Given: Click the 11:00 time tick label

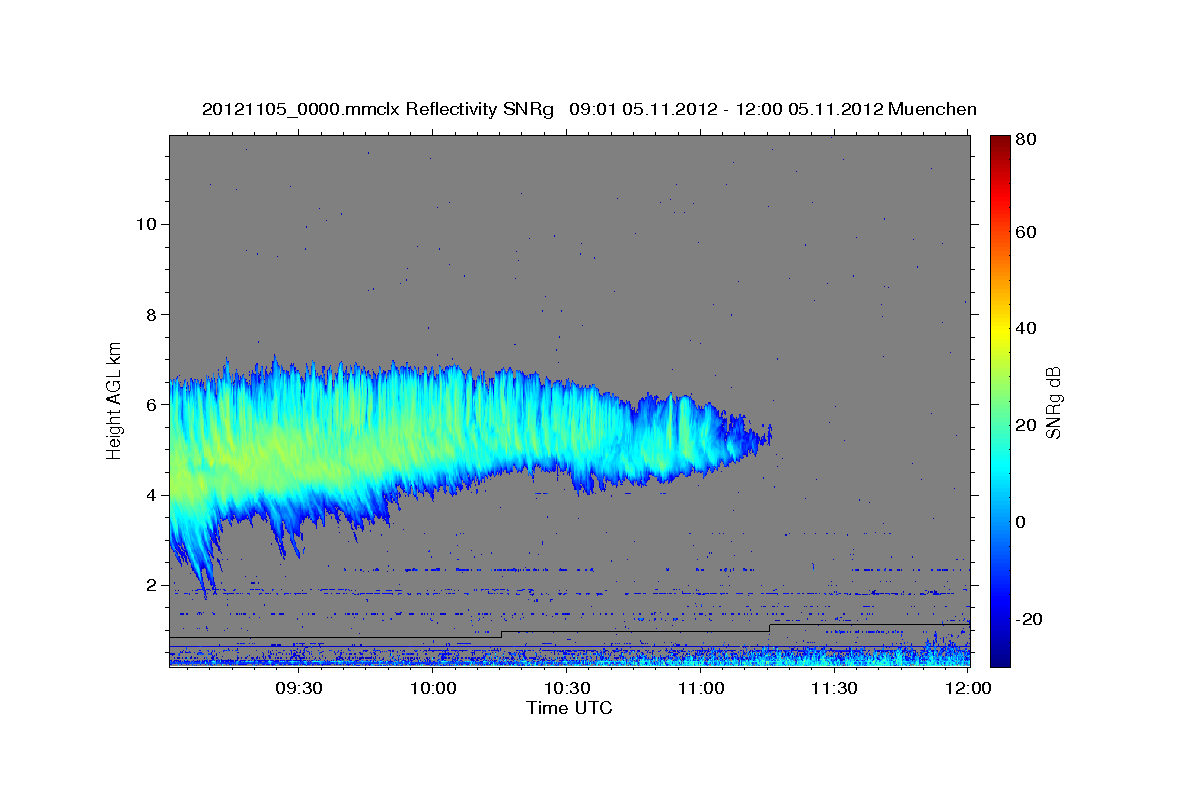Looking at the screenshot, I should [x=701, y=689].
